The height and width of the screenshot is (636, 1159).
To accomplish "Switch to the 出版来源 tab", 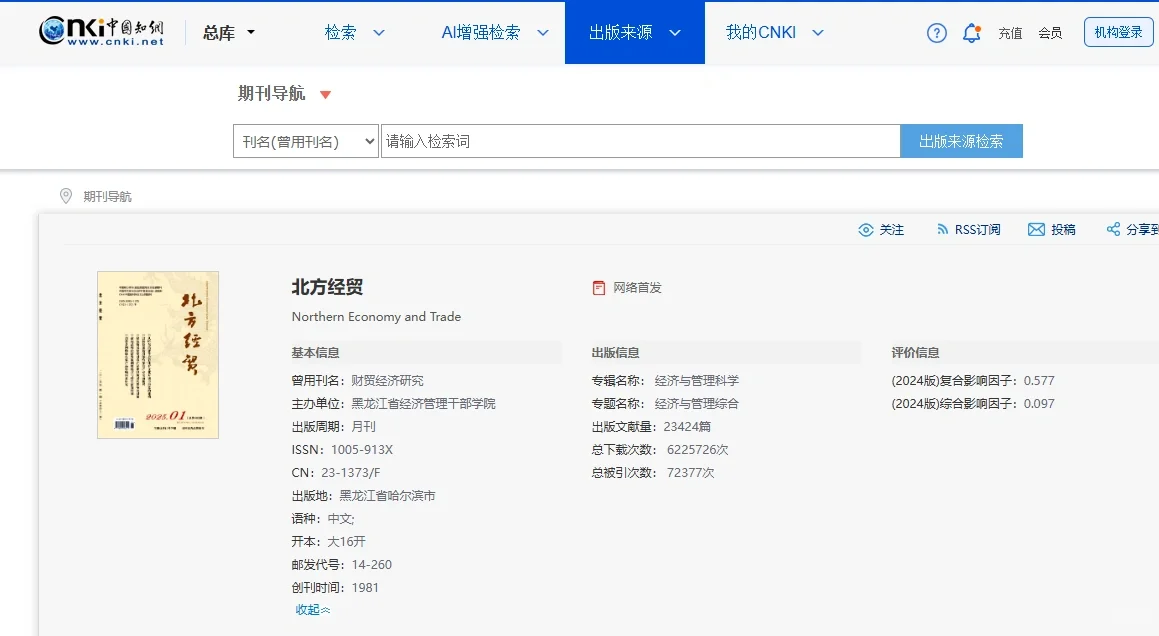I will [624, 32].
